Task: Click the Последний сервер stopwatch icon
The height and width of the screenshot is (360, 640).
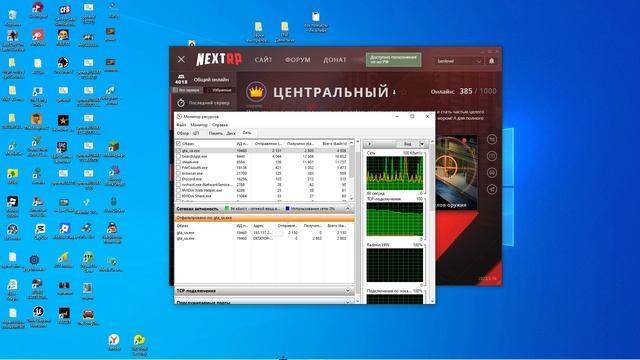Action: point(181,103)
